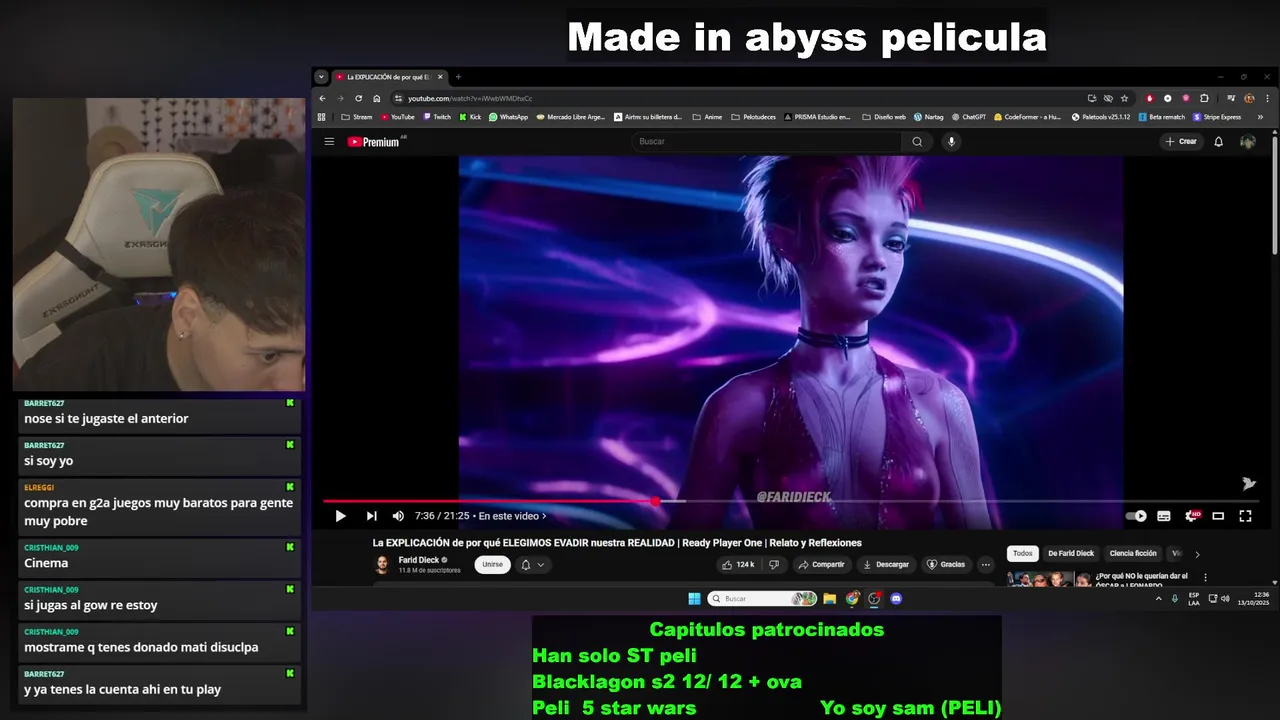The image size is (1280, 720).
Task: Switch the ESP LAA input language
Action: click(1194, 599)
